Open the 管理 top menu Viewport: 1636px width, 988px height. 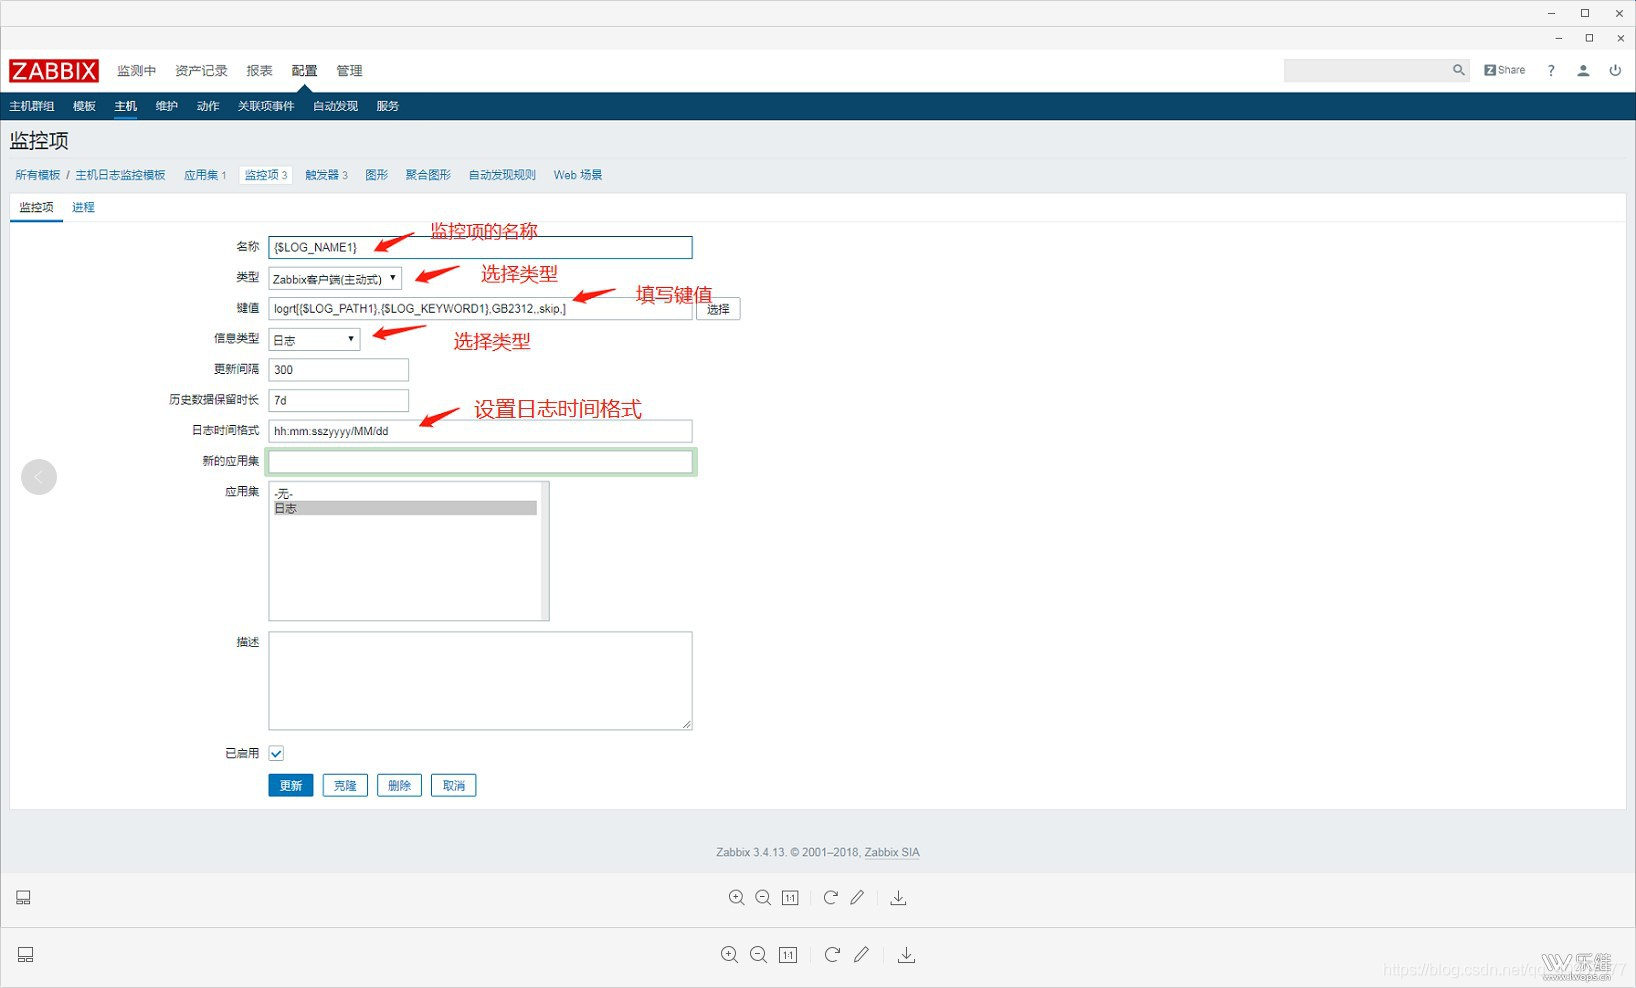[x=349, y=71]
